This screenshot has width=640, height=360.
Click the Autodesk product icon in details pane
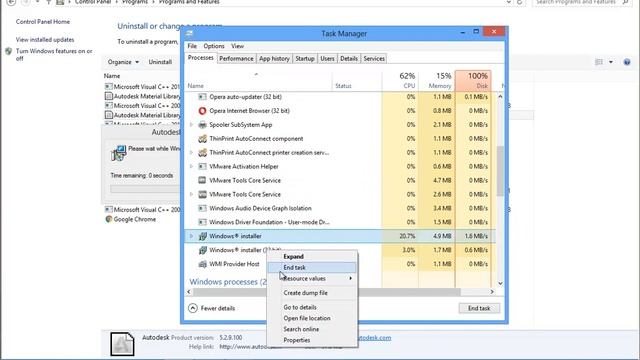click(x=122, y=344)
